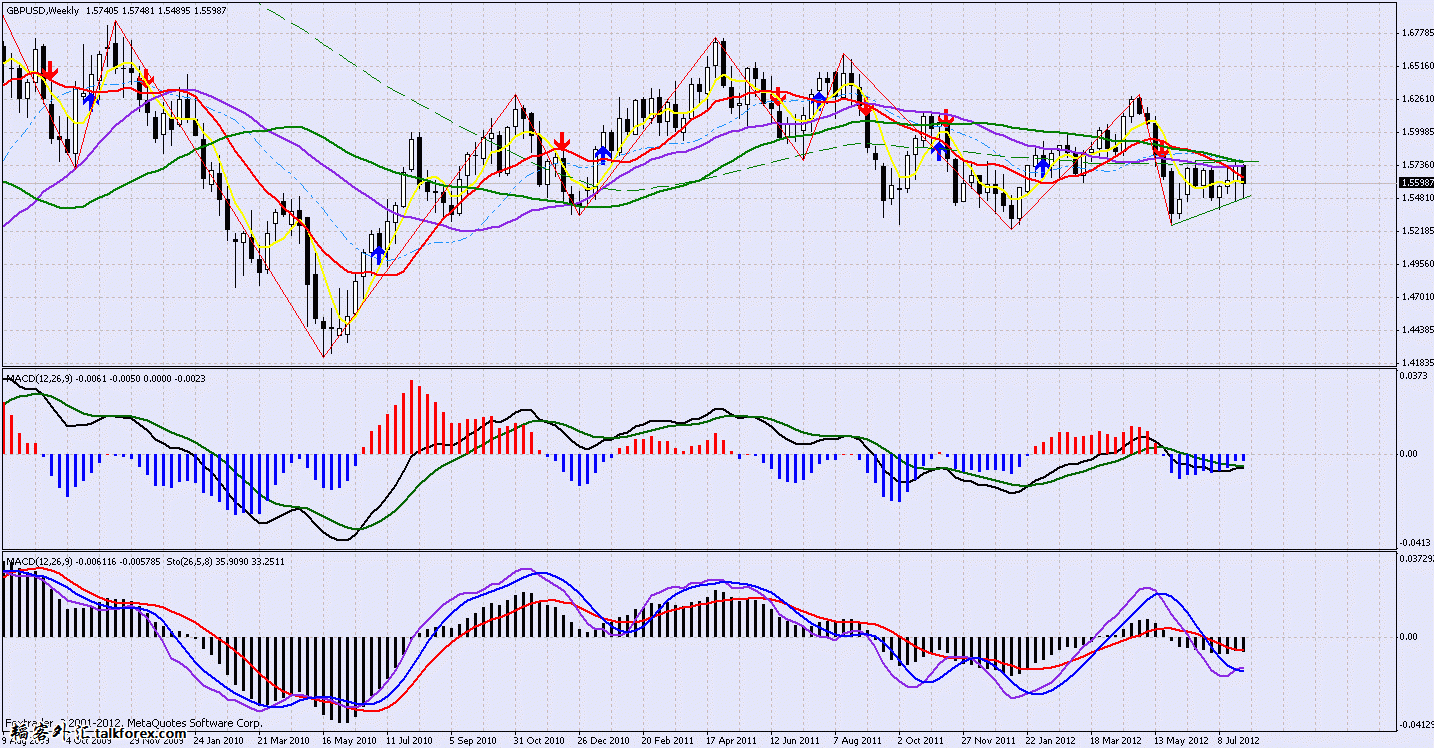The height and width of the screenshot is (748, 1434).
Task: Click the 24 Jan 2010 date label
Action: coord(220,740)
